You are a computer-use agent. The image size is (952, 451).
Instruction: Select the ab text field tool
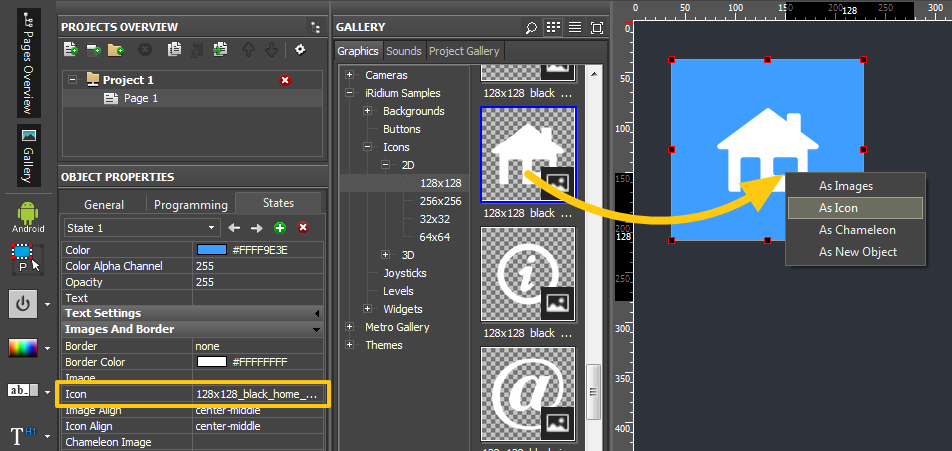tap(23, 390)
